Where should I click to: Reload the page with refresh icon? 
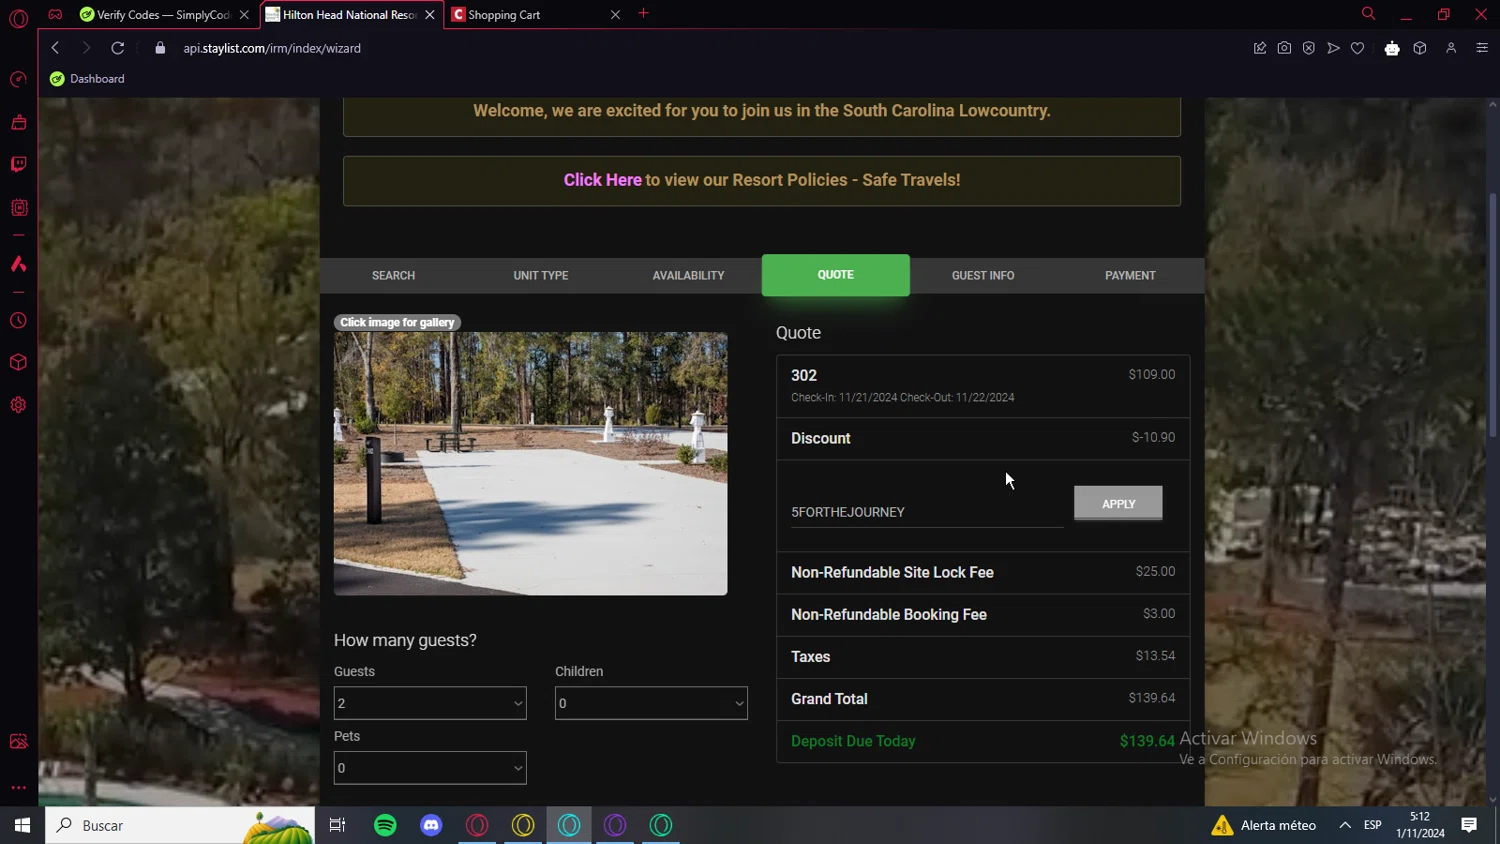[117, 48]
